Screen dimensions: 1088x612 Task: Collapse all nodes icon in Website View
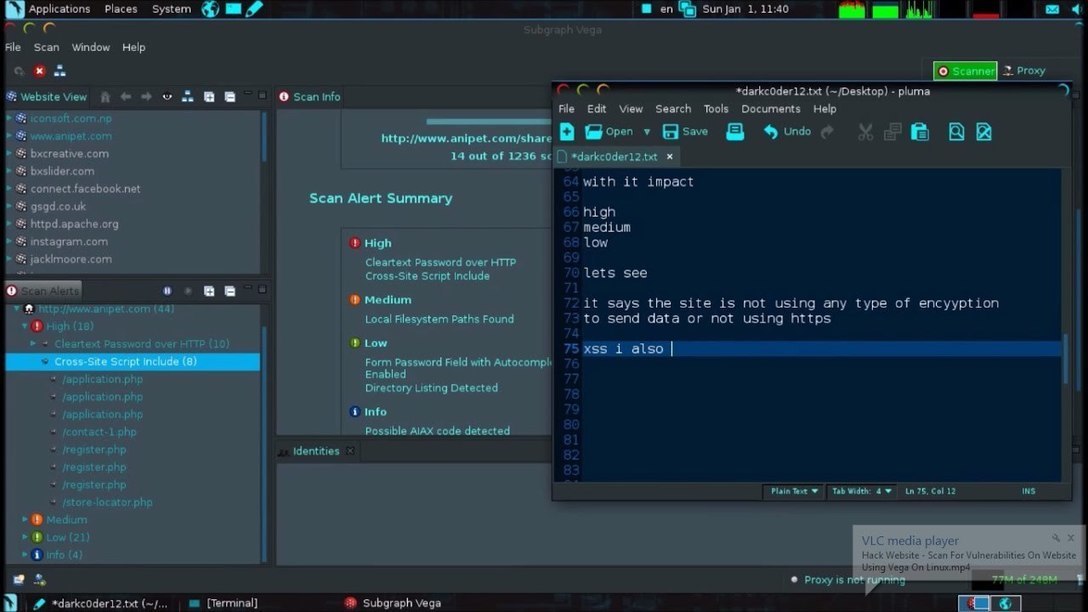[230, 96]
